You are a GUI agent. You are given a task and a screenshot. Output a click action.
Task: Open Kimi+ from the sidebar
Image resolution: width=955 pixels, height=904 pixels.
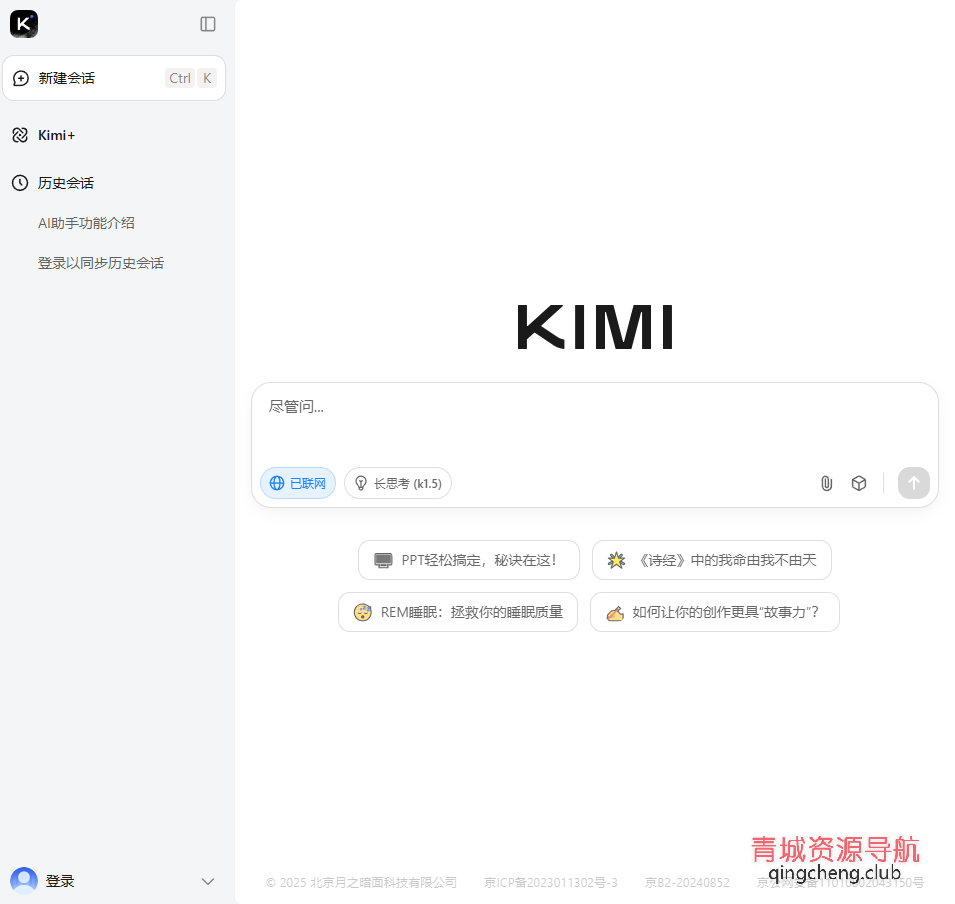pyautogui.click(x=55, y=134)
